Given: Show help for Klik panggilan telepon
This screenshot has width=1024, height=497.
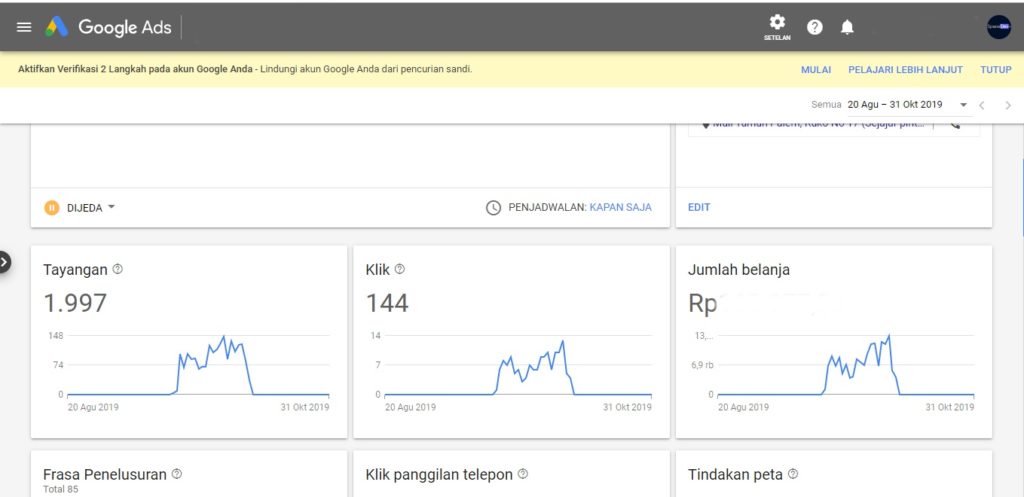Looking at the screenshot, I should (x=522, y=474).
